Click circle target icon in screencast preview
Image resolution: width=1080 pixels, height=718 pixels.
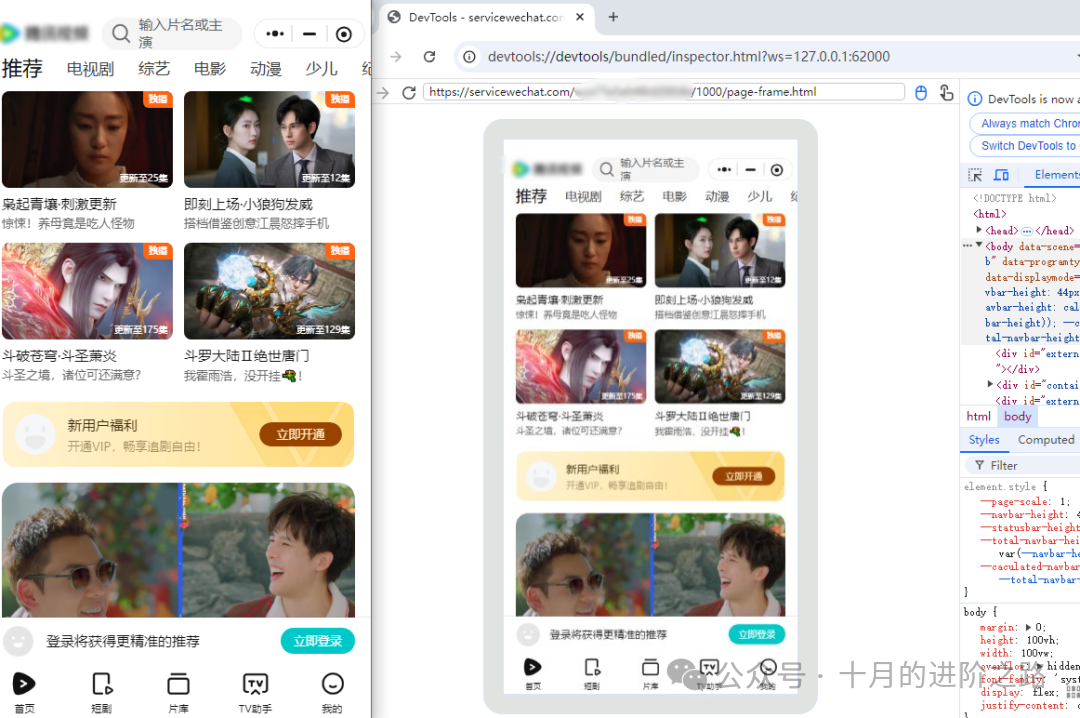coord(776,170)
